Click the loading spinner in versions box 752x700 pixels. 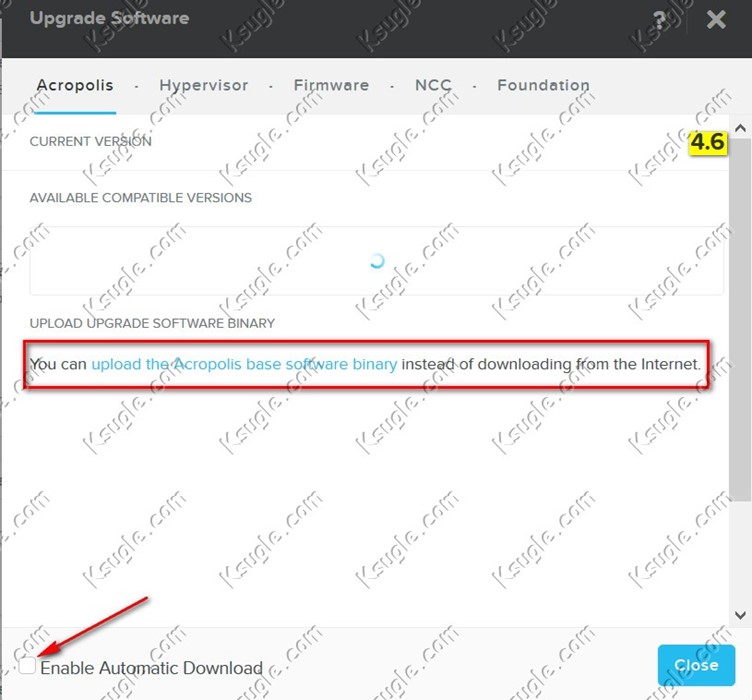[377, 261]
